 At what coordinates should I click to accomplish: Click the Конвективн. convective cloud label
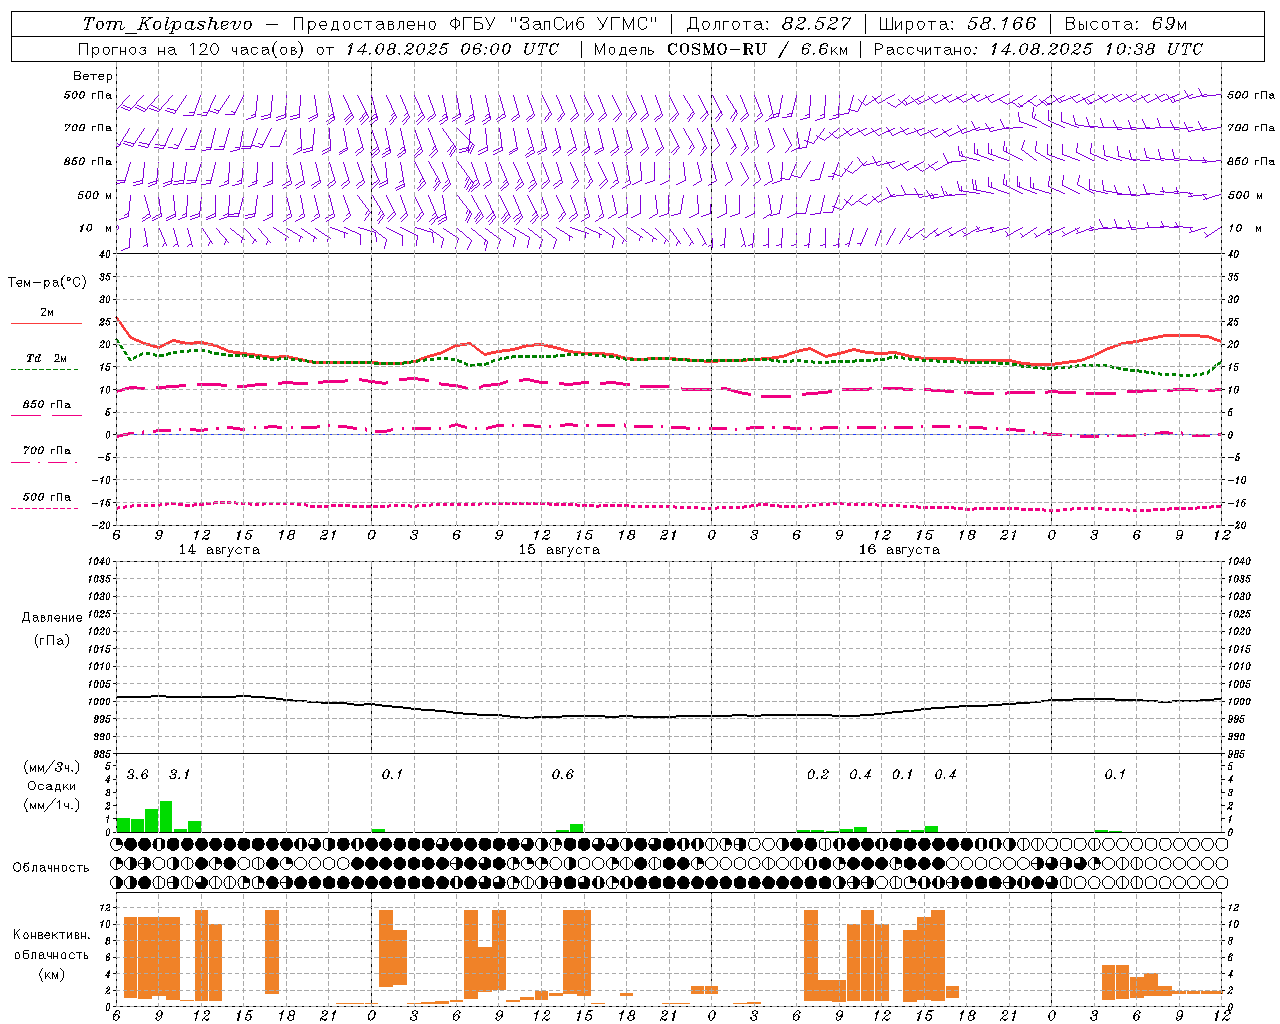52,935
